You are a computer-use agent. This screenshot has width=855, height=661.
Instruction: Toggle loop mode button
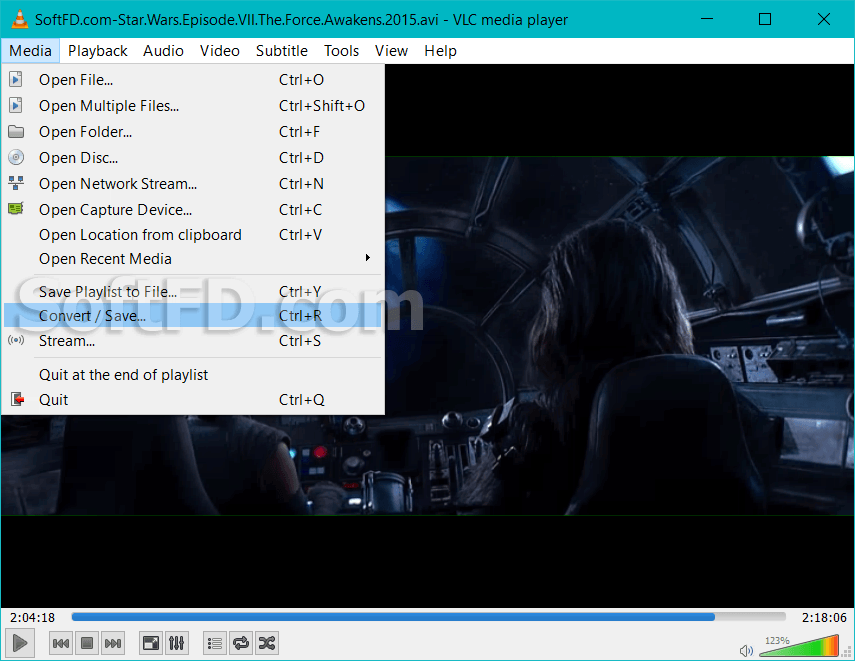point(241,644)
